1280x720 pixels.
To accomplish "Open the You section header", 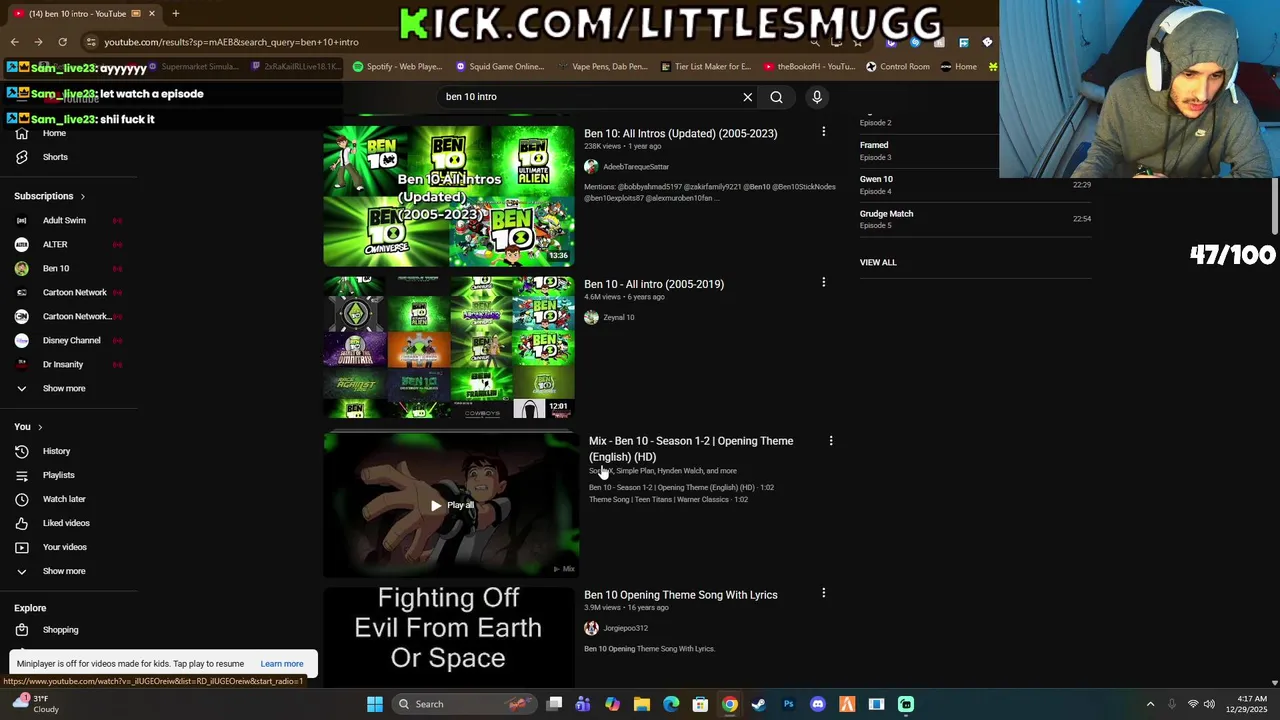I will point(28,427).
